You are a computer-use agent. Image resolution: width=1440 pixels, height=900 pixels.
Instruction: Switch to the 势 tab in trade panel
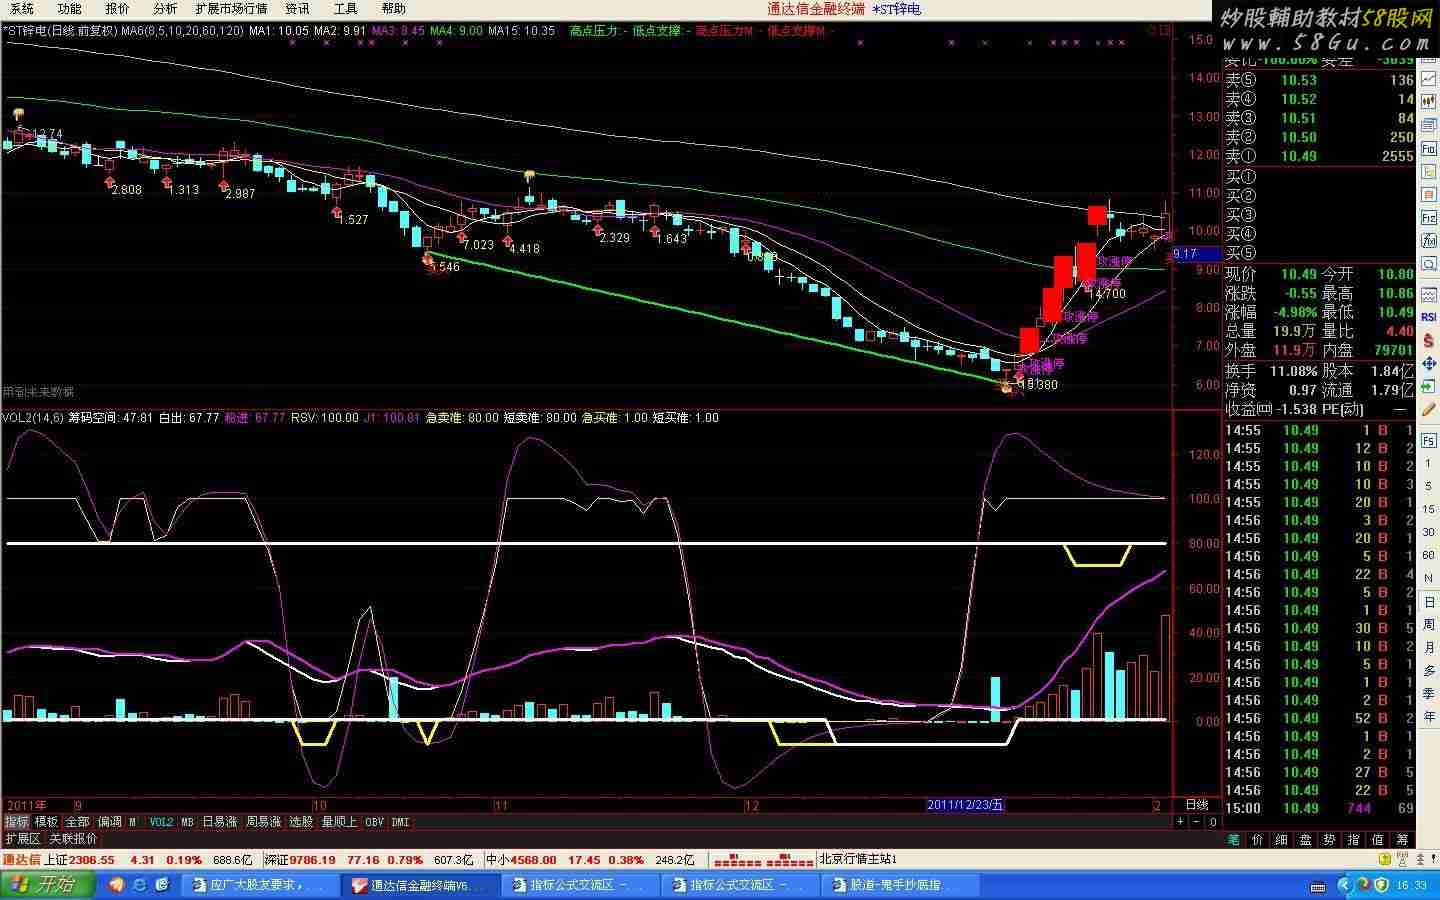[1330, 840]
